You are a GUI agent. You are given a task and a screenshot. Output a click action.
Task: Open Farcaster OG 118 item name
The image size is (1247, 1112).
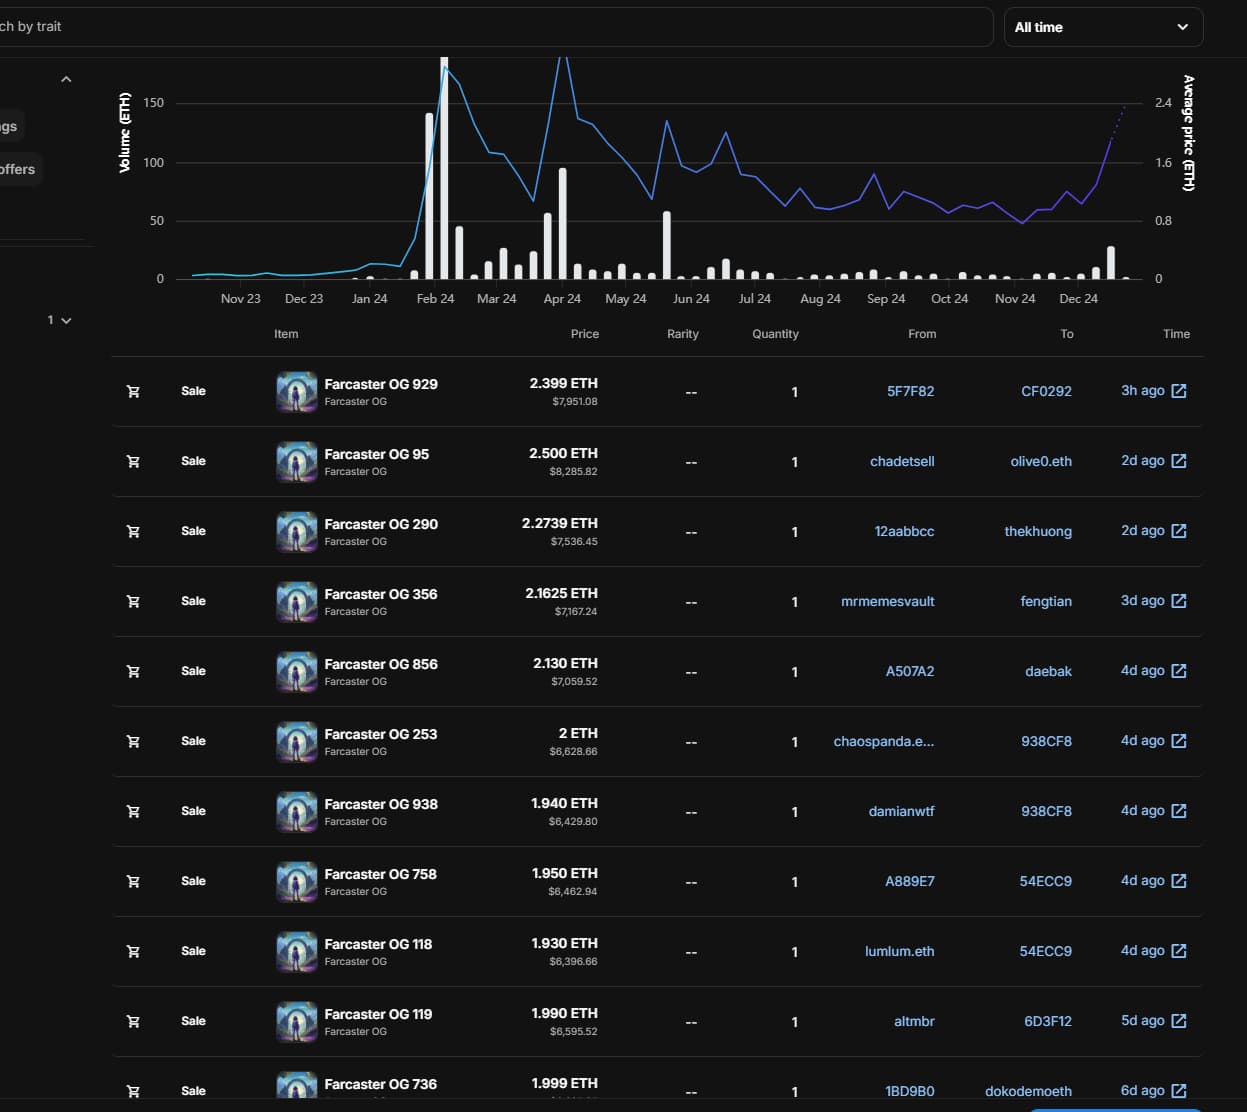coord(378,944)
